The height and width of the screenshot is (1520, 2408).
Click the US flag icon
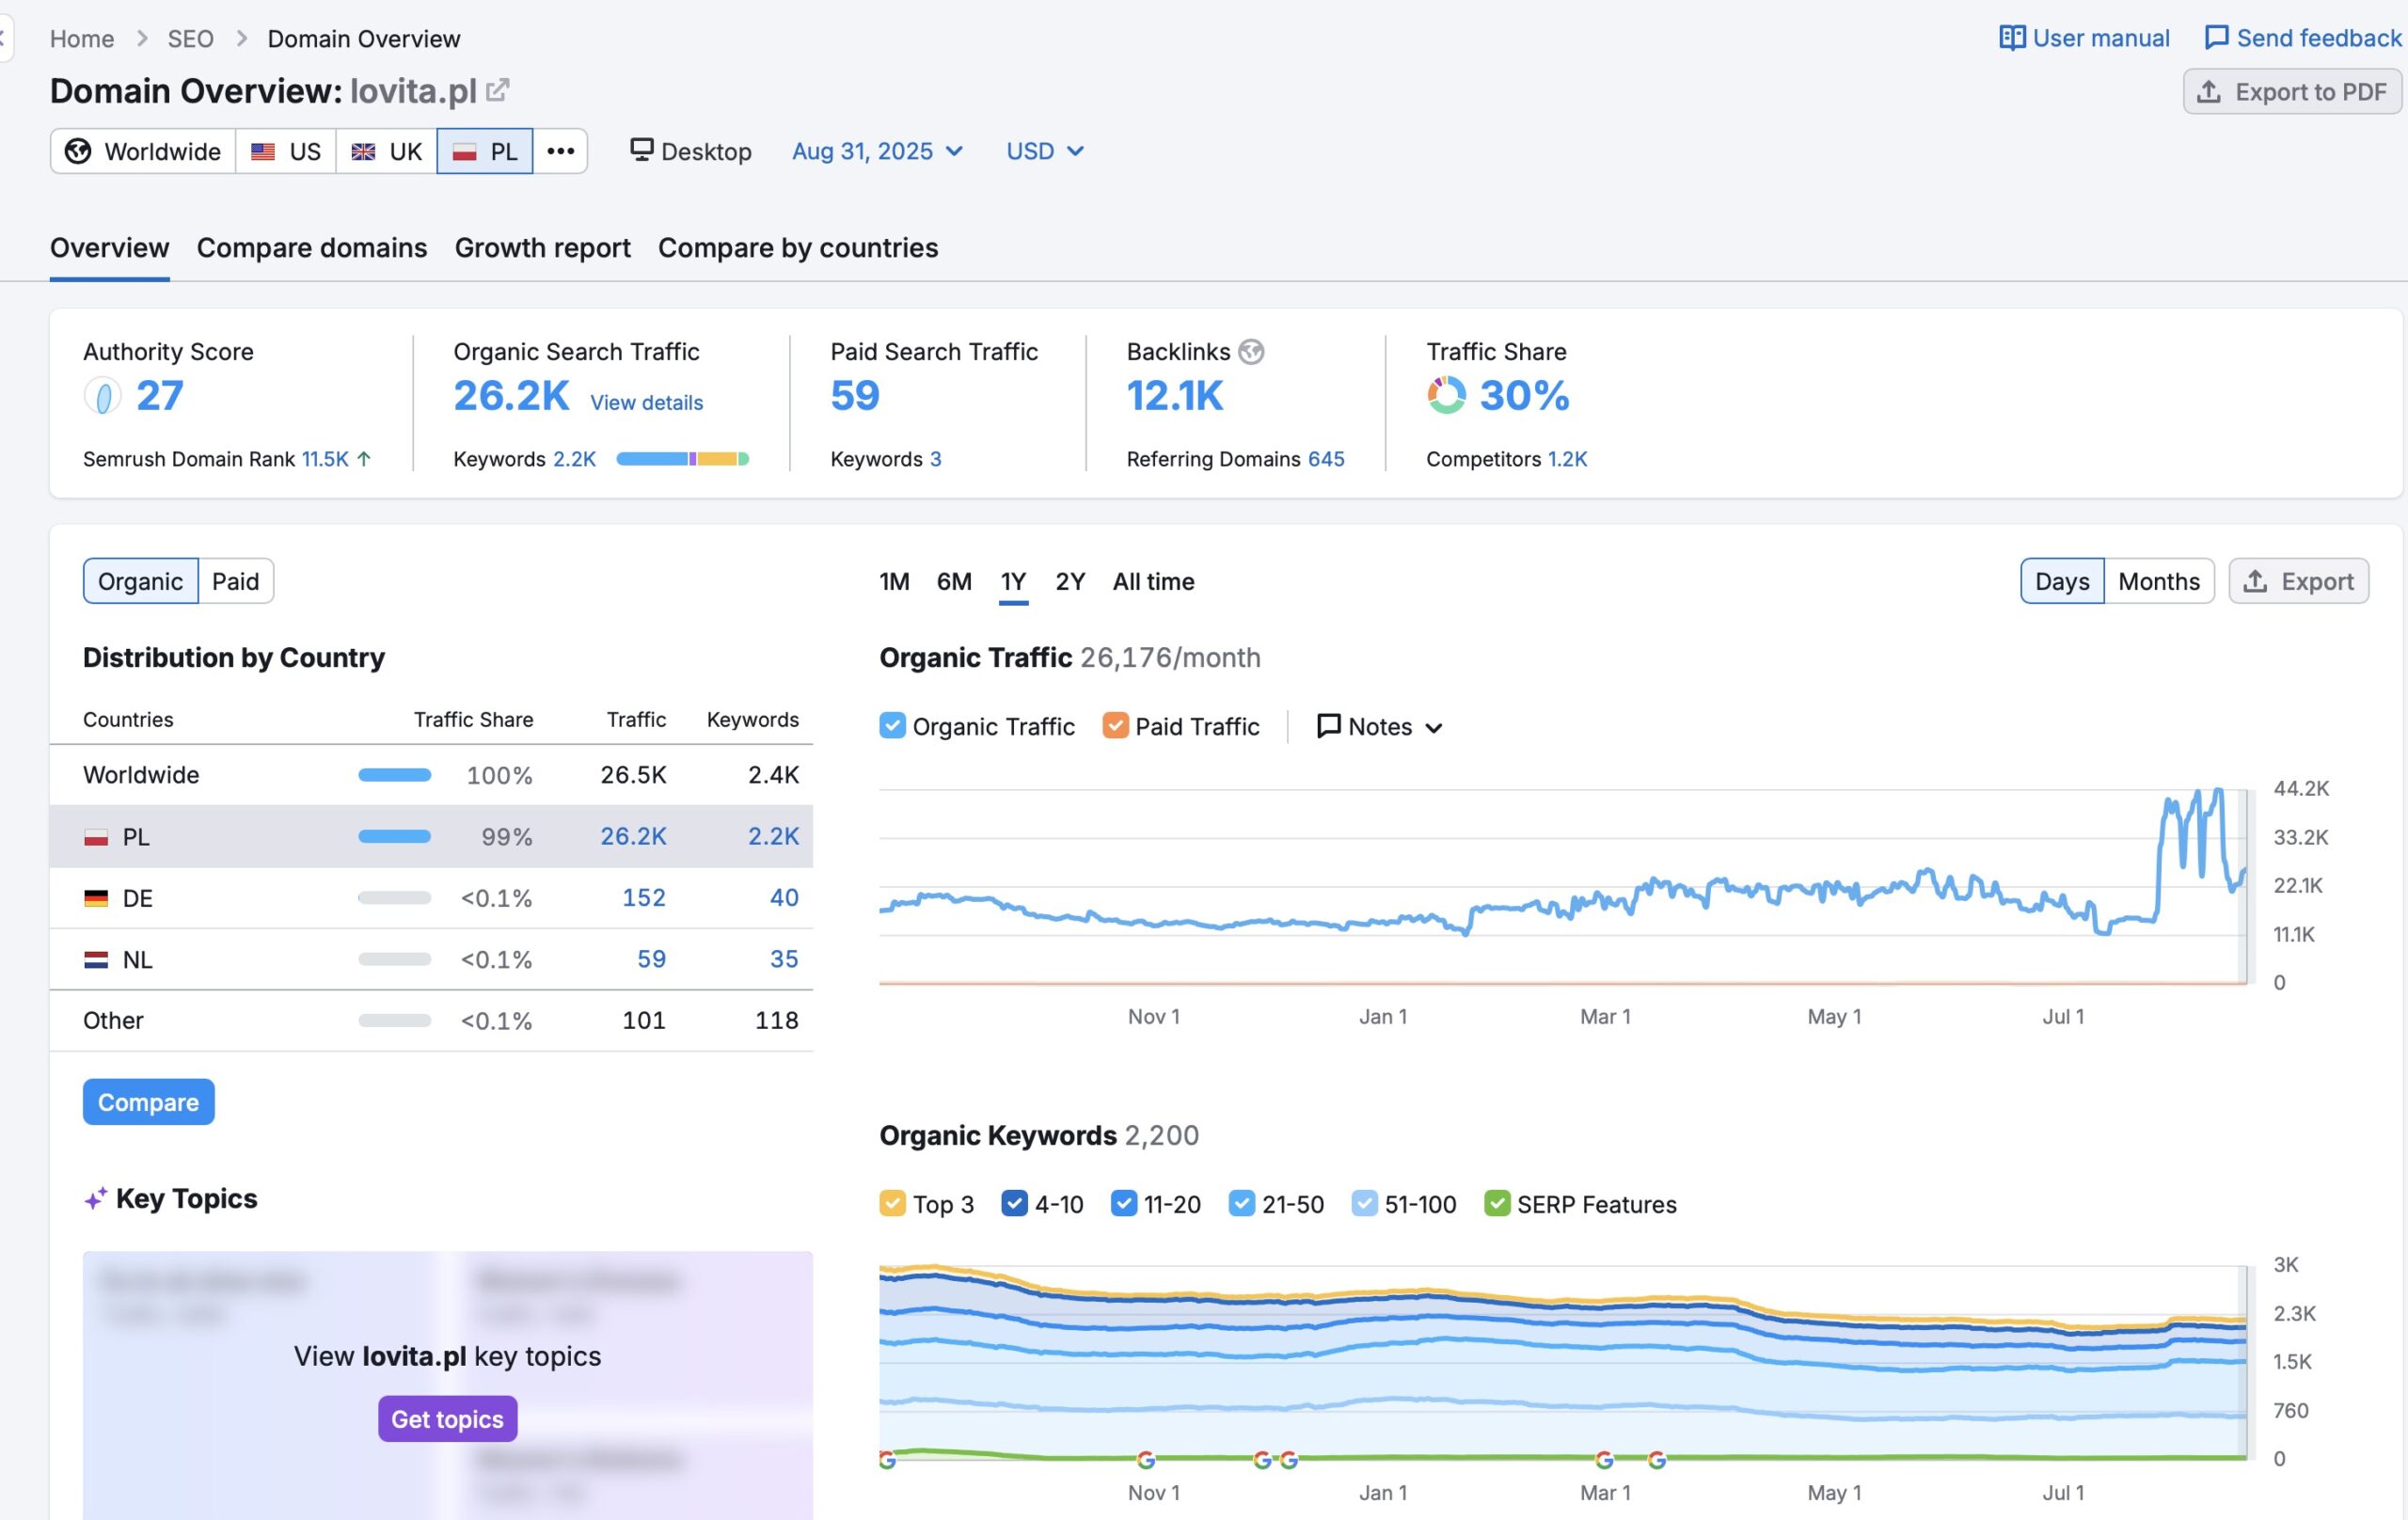263,151
